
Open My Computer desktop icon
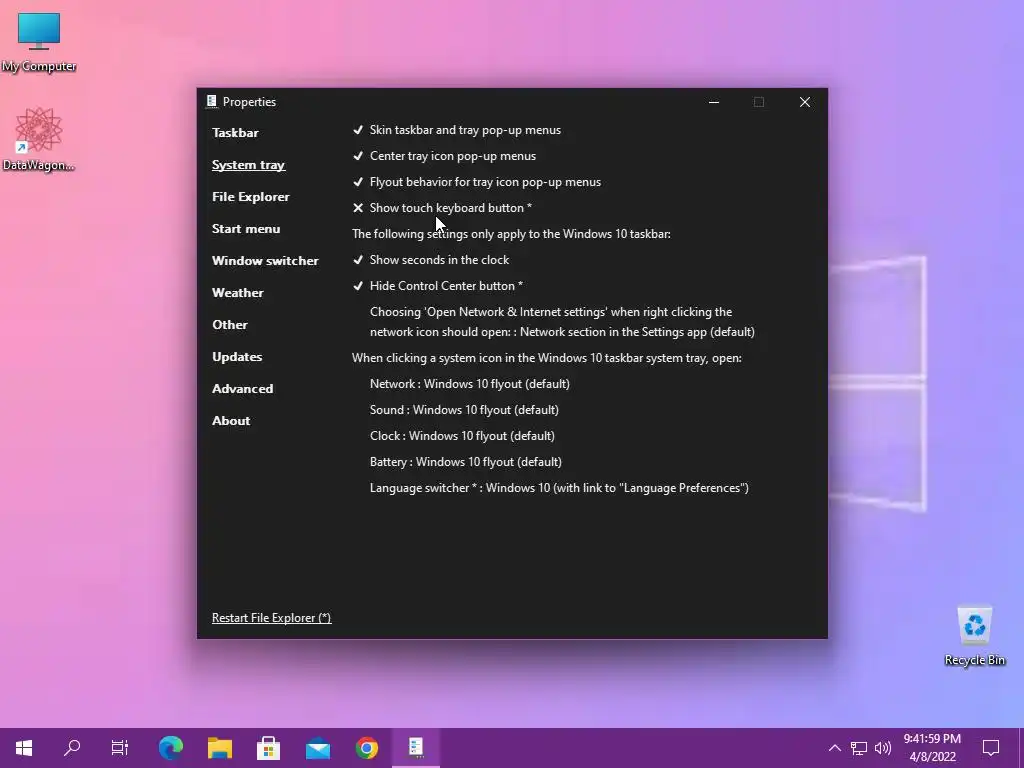(39, 42)
